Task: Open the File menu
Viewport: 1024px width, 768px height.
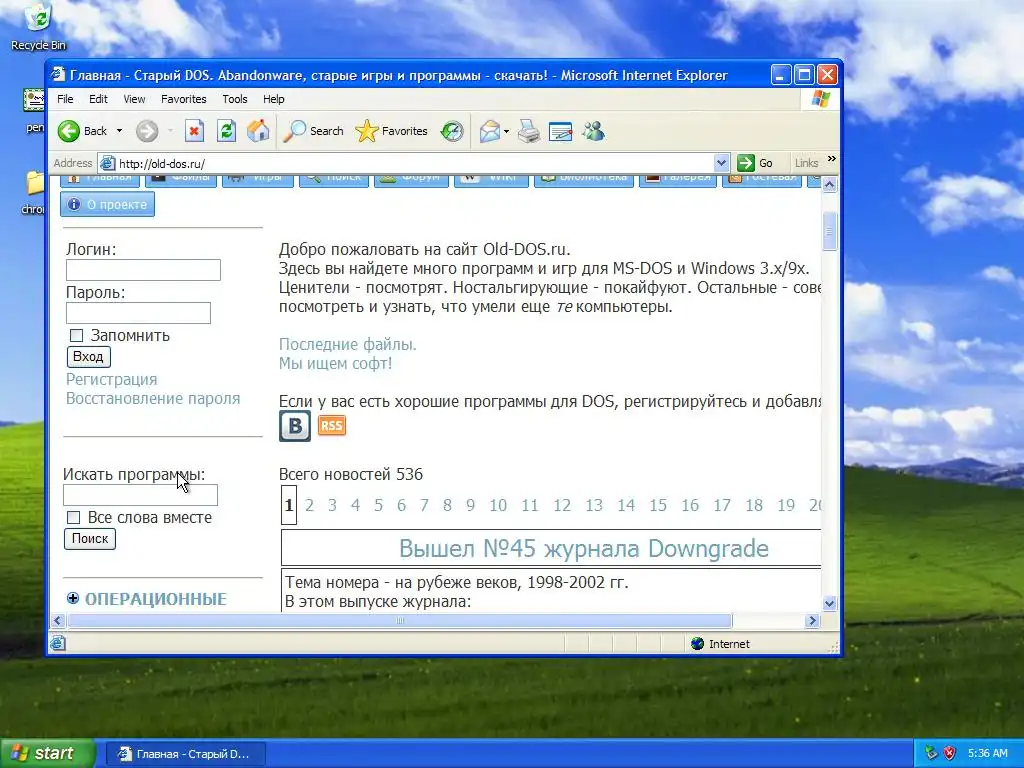Action: [65, 99]
